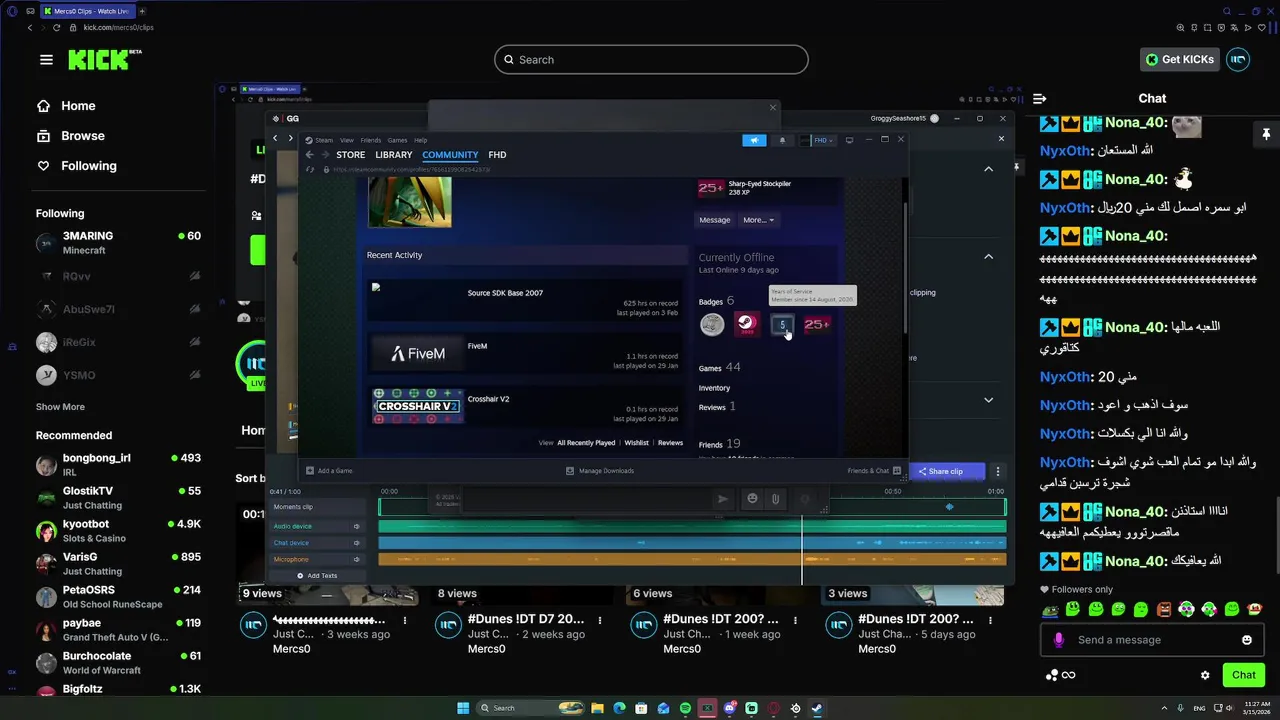1280x720 pixels.
Task: Open Crosshair V2 game thumbnail
Action: tap(417, 406)
